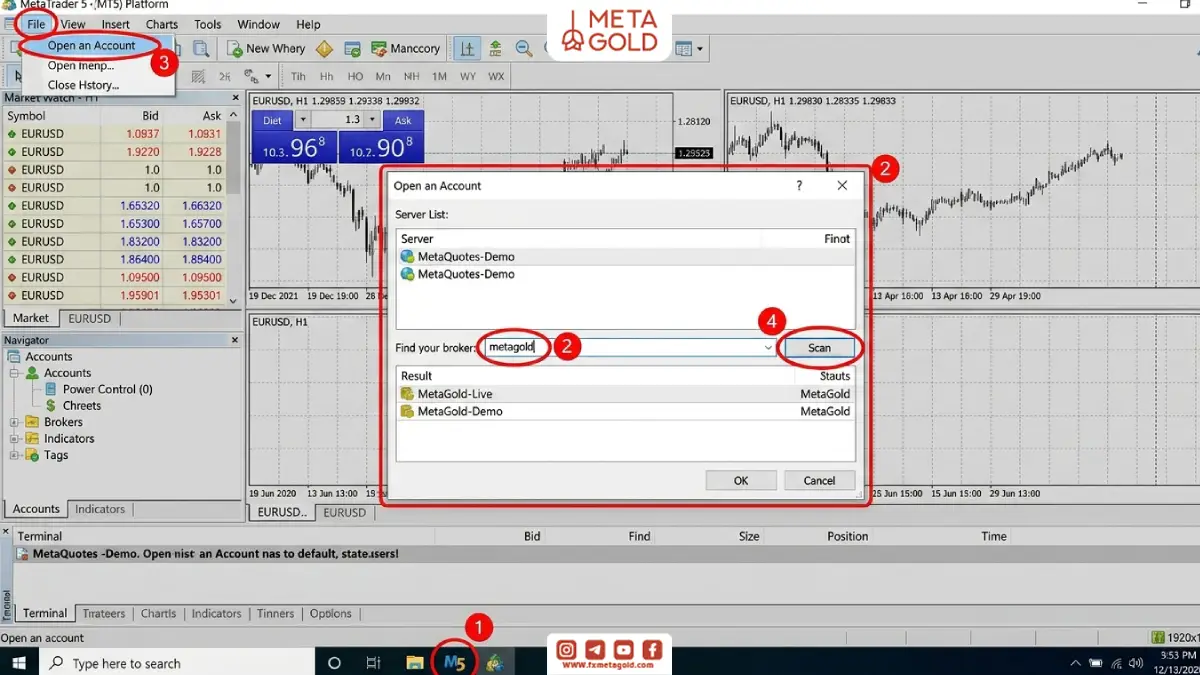Click the Cancel button in dialog

pos(819,480)
